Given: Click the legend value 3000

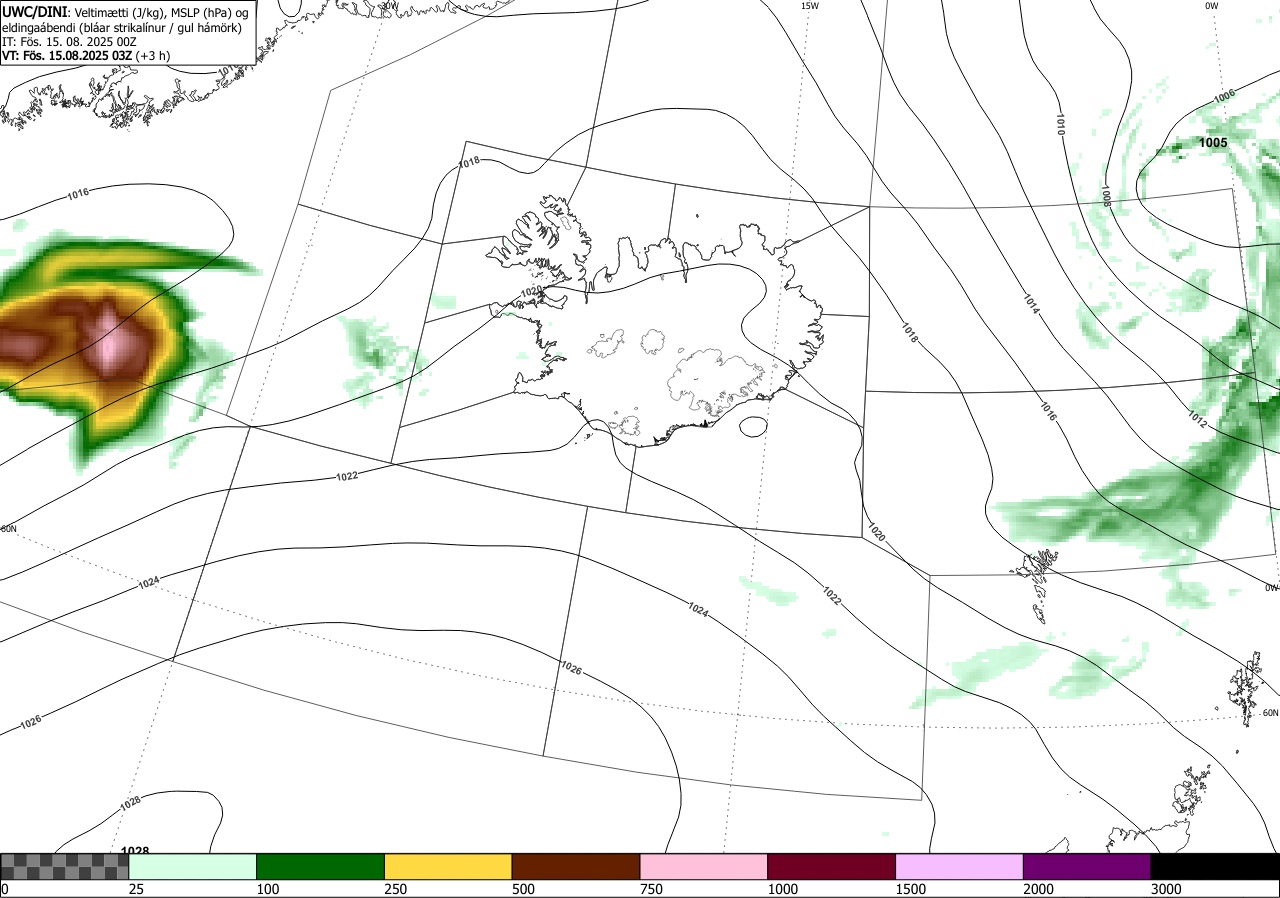Looking at the screenshot, I should 1167,889.
